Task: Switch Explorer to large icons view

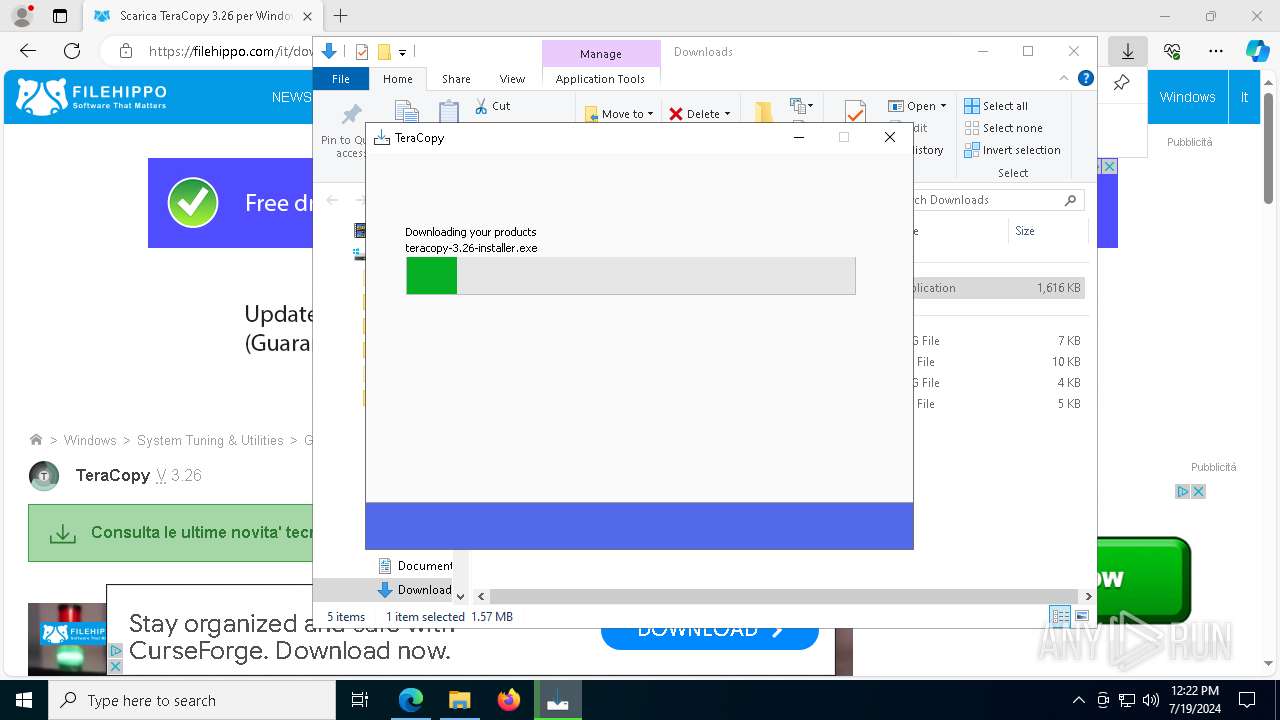Action: pos(1081,616)
